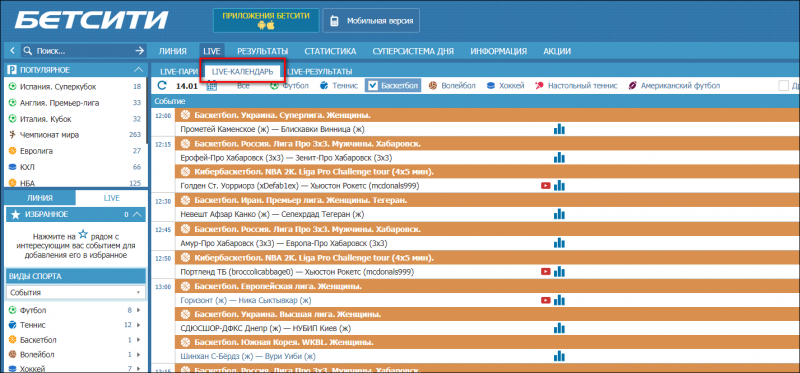Click the search arrow icon in the sidebar
Viewport: 800px width, 373px height.
pyautogui.click(x=139, y=51)
